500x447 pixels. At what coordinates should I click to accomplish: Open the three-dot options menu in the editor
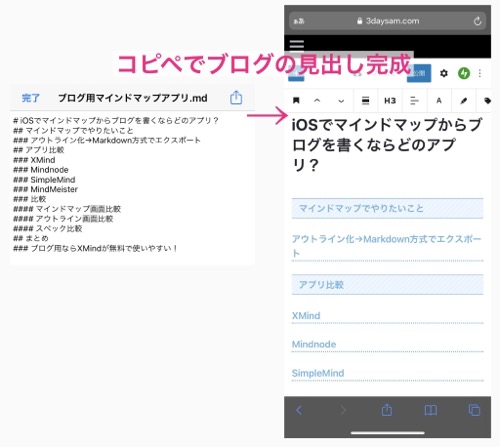(480, 73)
